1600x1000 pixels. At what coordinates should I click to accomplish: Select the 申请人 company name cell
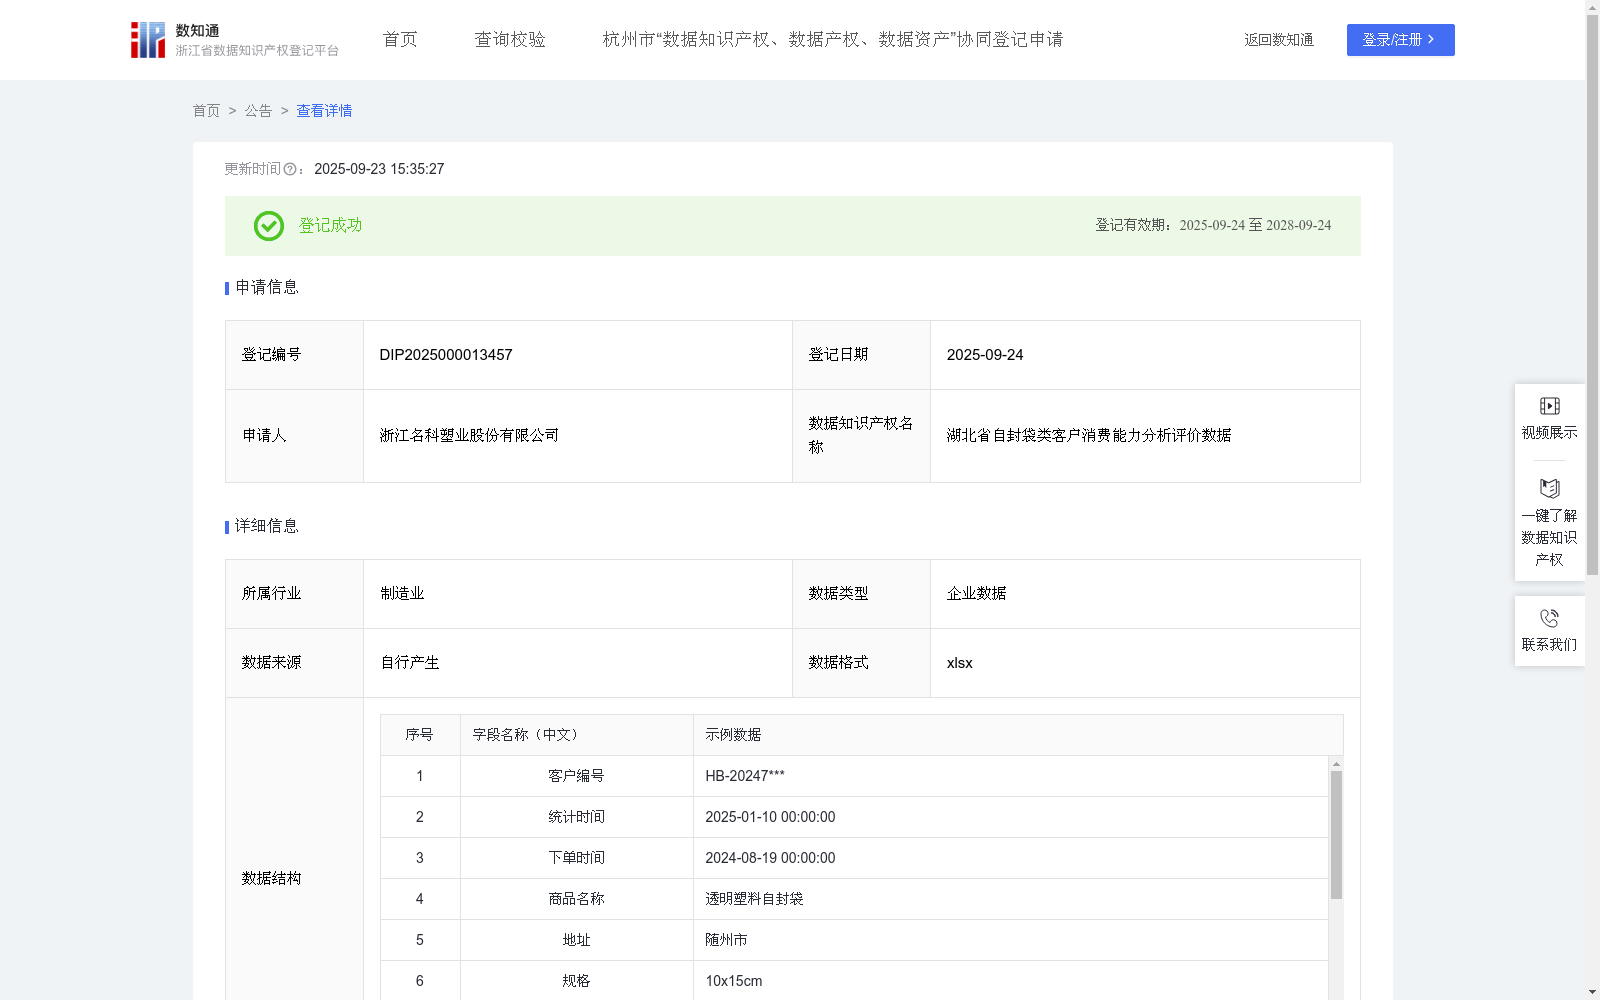click(x=468, y=435)
